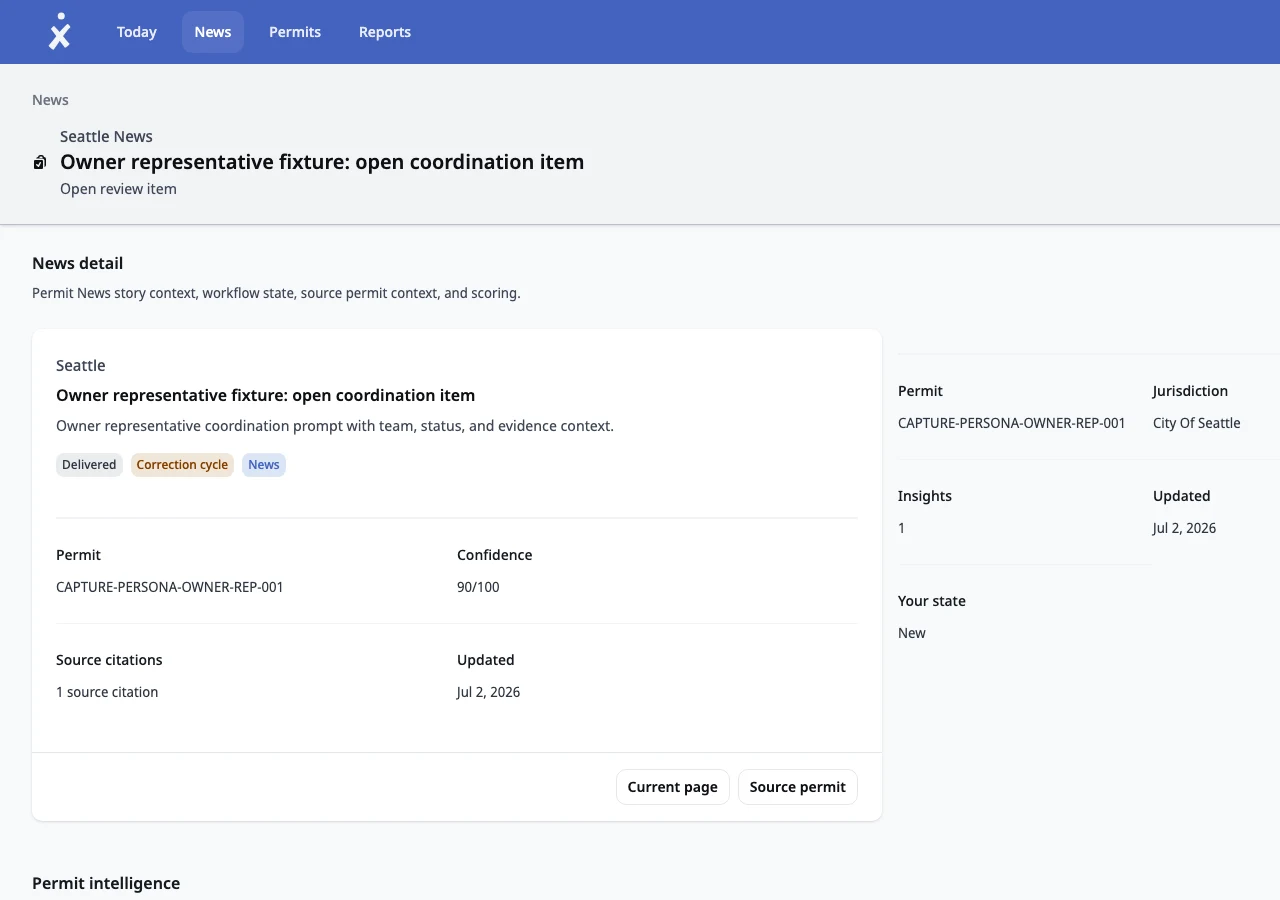Click the clipboard icon beside the page title
This screenshot has height=900, width=1280.
[x=40, y=162]
